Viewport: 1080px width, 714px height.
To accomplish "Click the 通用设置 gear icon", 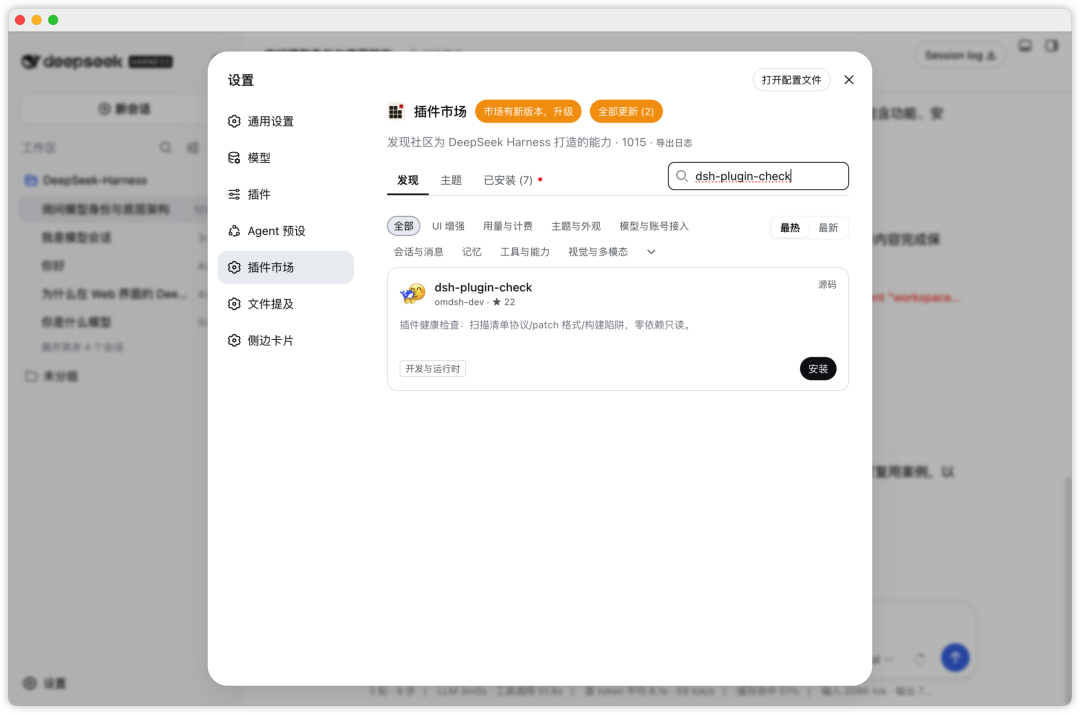I will click(234, 121).
